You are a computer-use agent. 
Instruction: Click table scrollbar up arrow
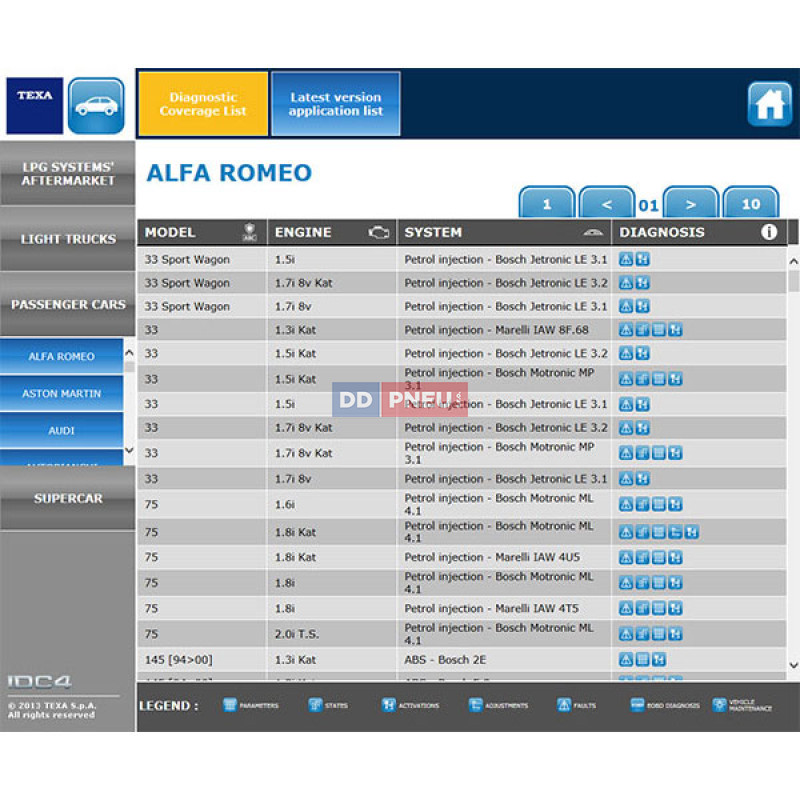click(x=793, y=261)
